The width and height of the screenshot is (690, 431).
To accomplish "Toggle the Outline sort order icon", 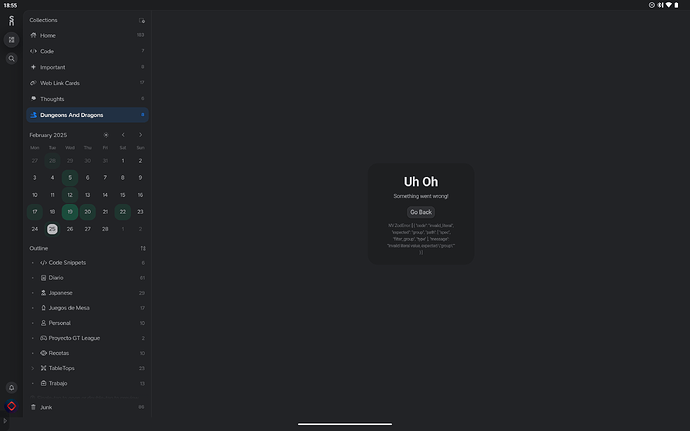I will pos(143,248).
